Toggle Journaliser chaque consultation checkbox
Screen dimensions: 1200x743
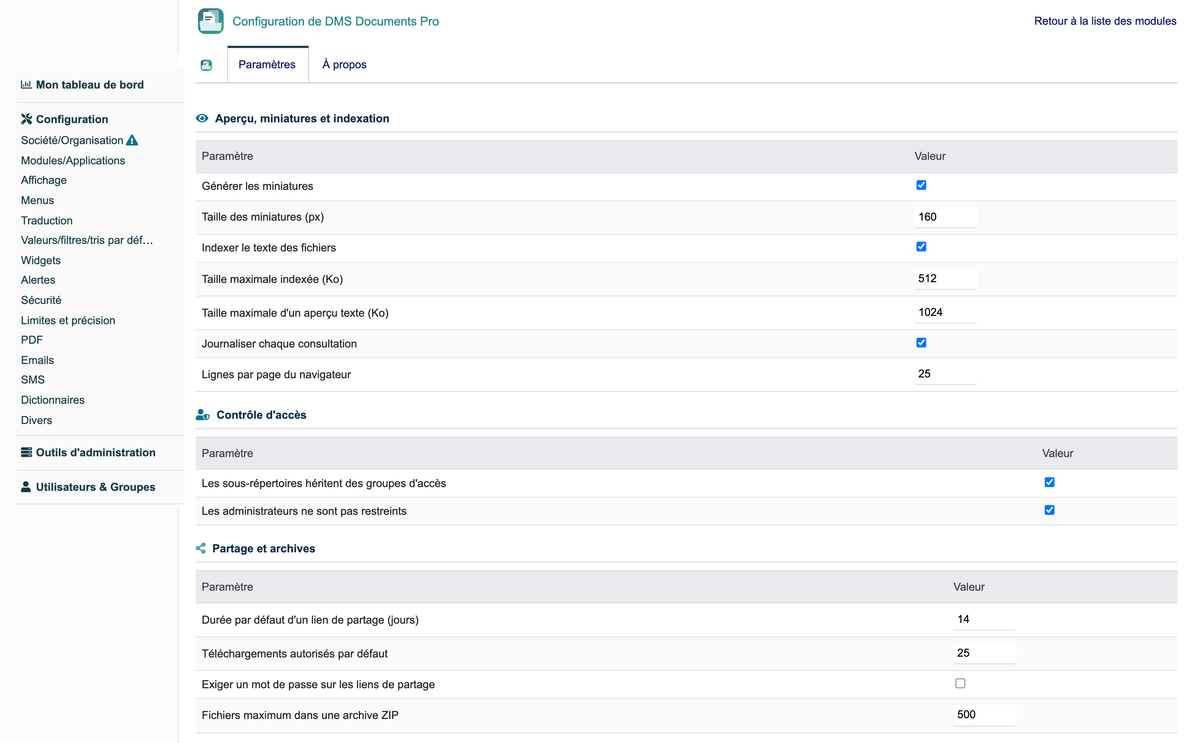pos(921,343)
